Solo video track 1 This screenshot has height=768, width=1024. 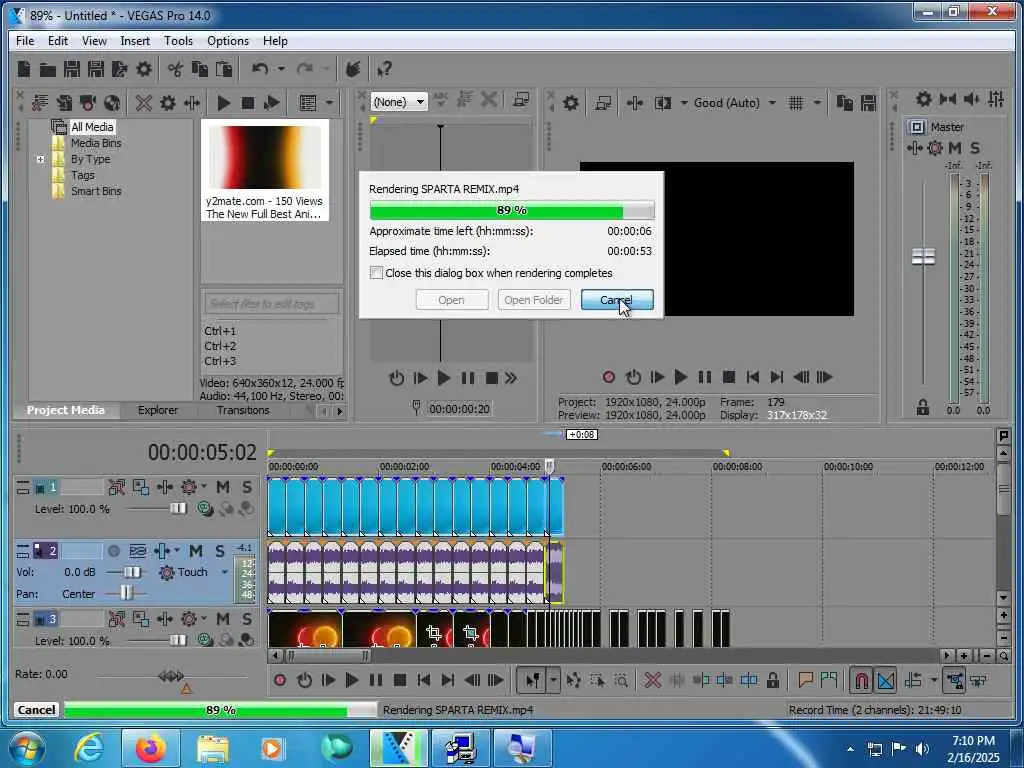(x=247, y=487)
